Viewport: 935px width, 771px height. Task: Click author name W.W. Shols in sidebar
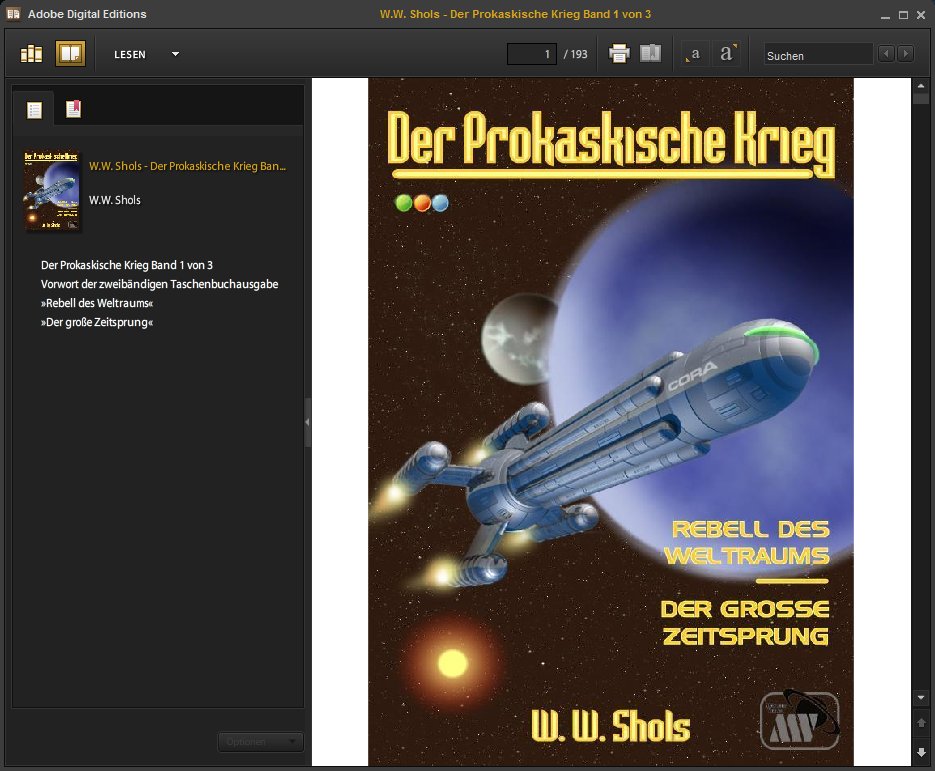[x=114, y=200]
